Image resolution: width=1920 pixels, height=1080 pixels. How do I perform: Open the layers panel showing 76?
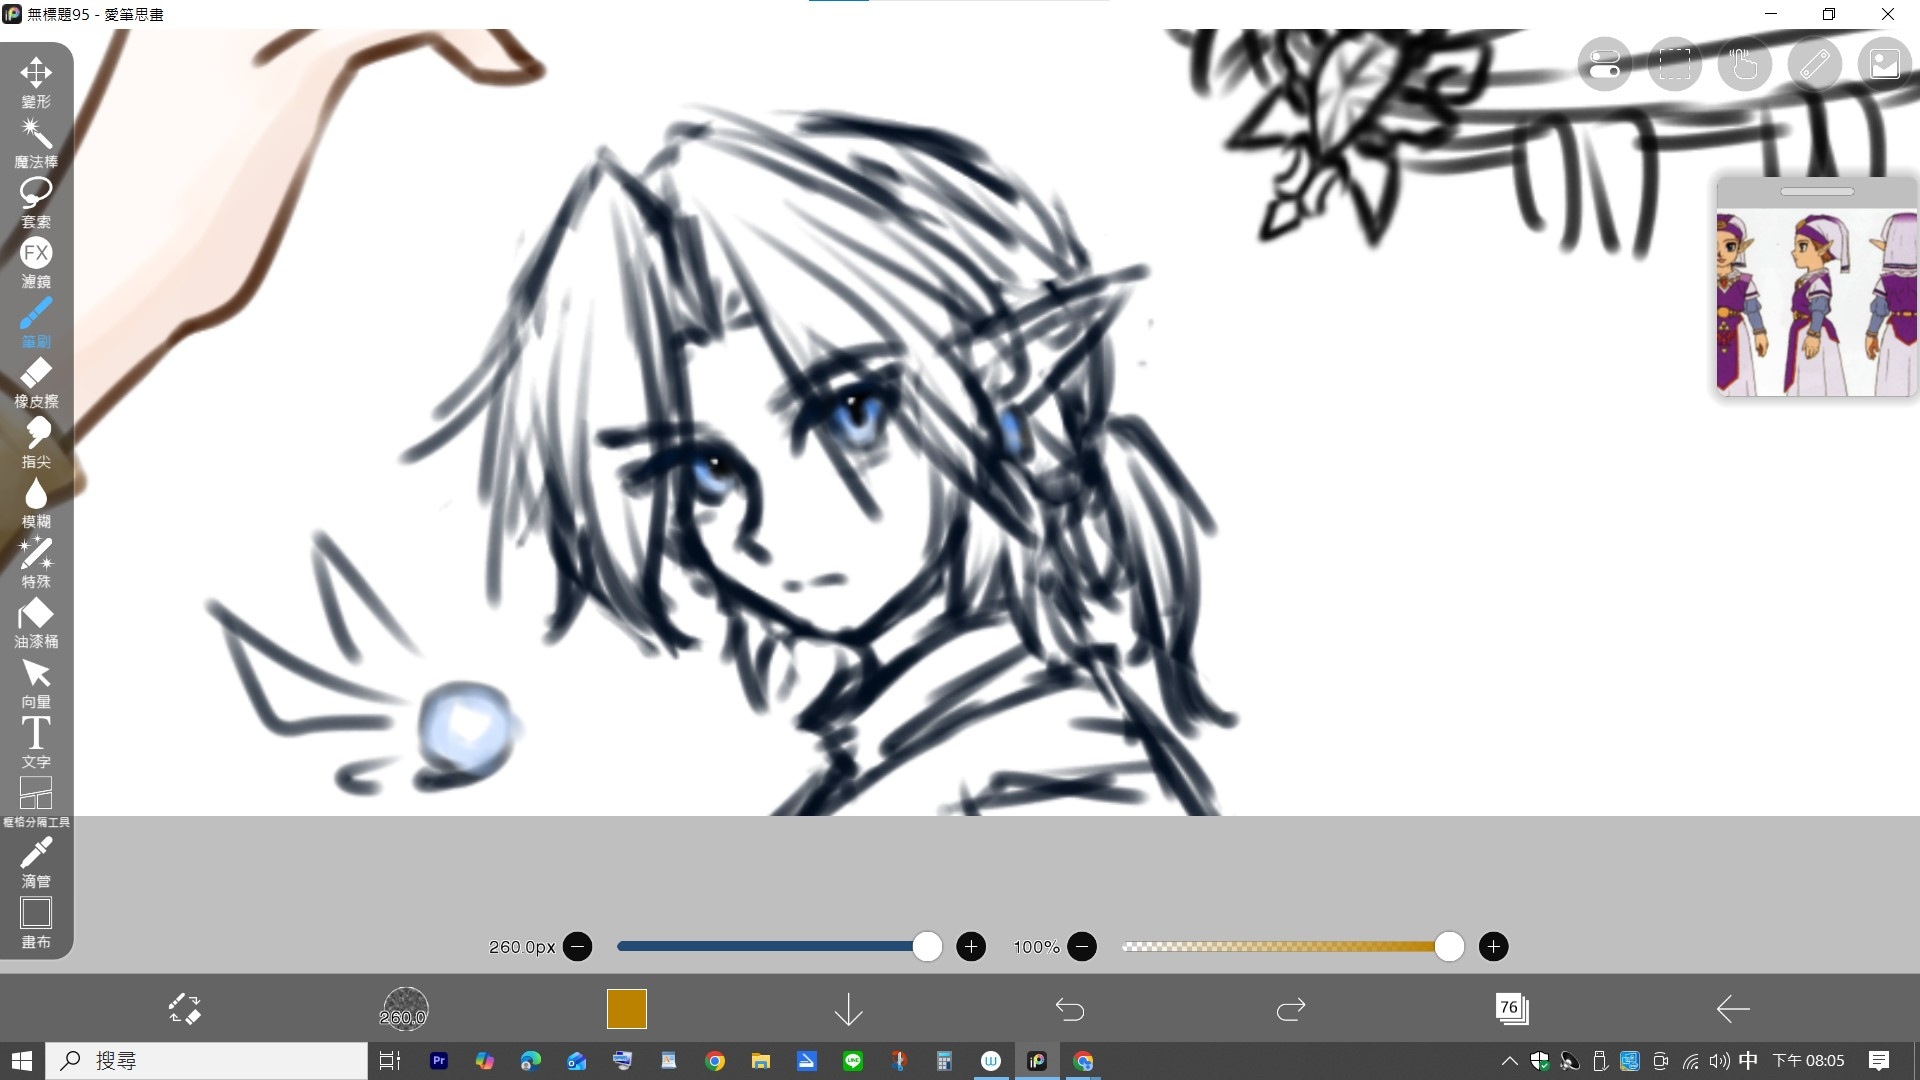[1511, 1009]
